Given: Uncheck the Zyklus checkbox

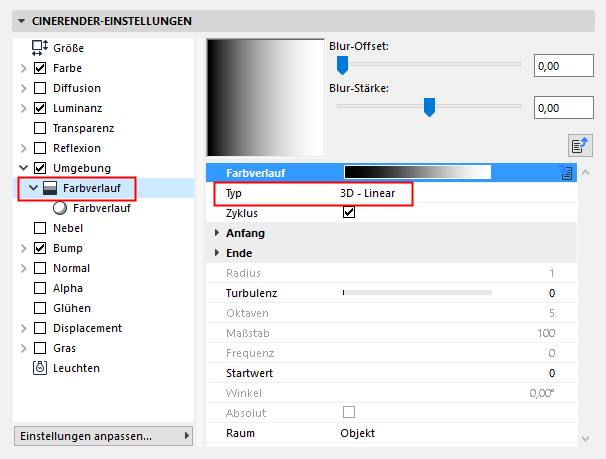Looking at the screenshot, I should (349, 213).
